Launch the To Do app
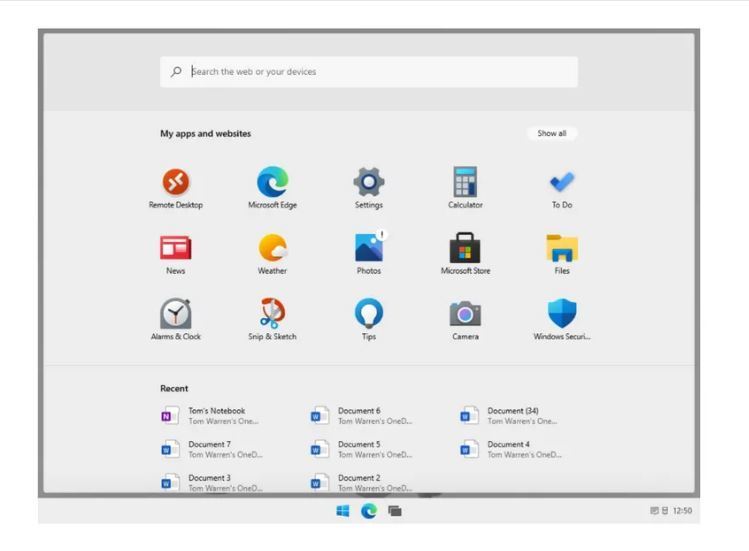The width and height of the screenshot is (749, 551). coord(562,183)
